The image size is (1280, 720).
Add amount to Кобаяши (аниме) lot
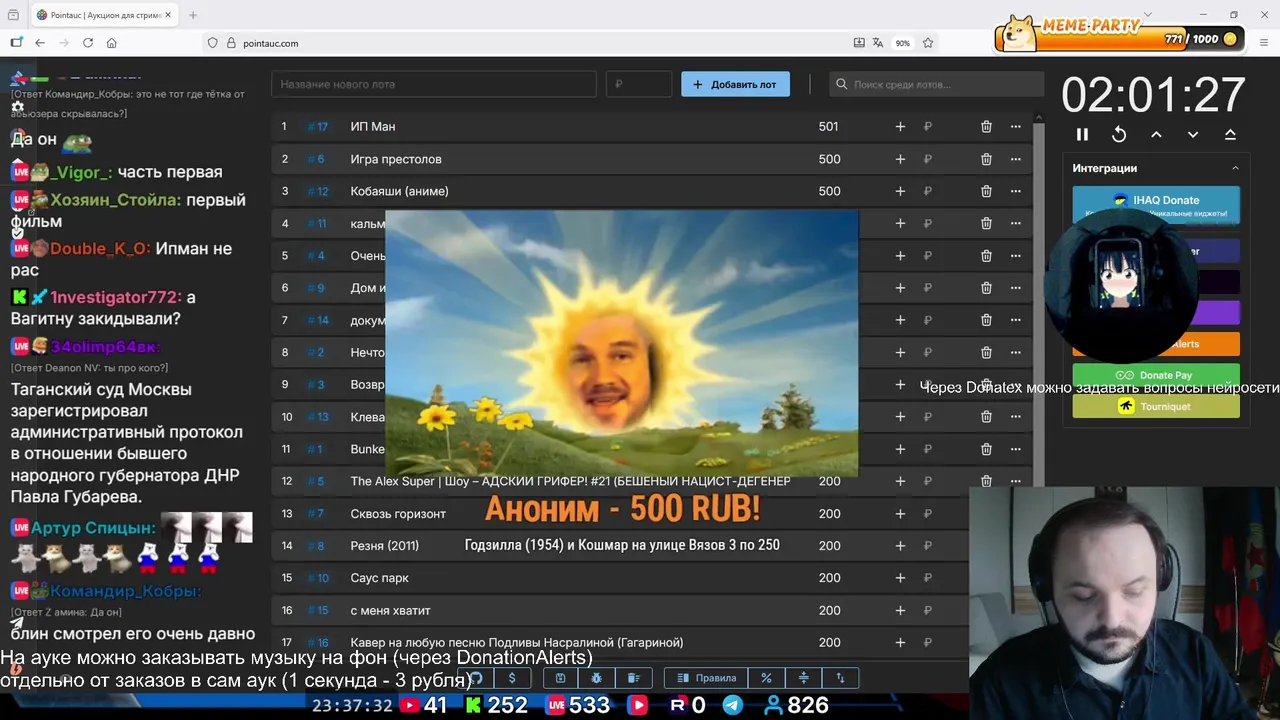(900, 191)
